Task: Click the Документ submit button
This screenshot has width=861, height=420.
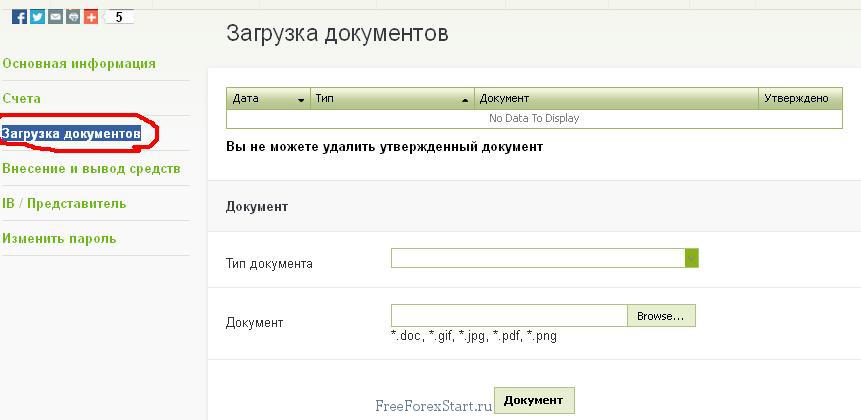Action: (x=534, y=400)
